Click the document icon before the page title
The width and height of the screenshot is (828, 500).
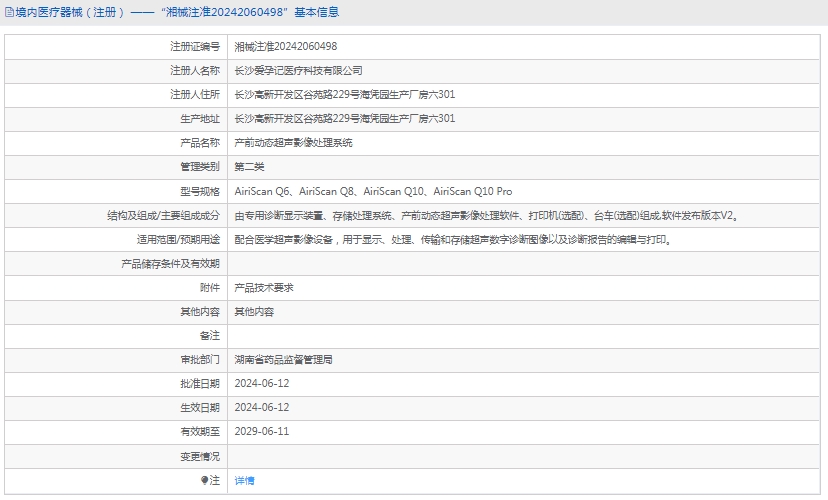[9, 13]
